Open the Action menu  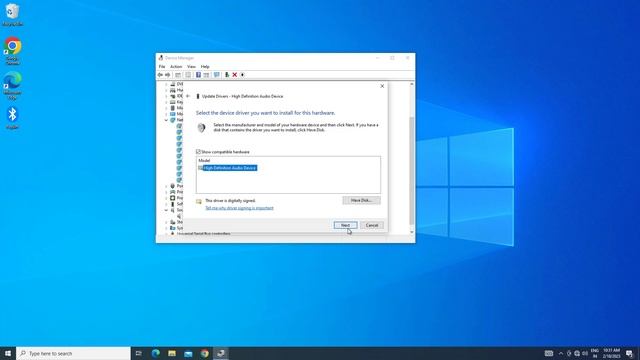(x=176, y=67)
